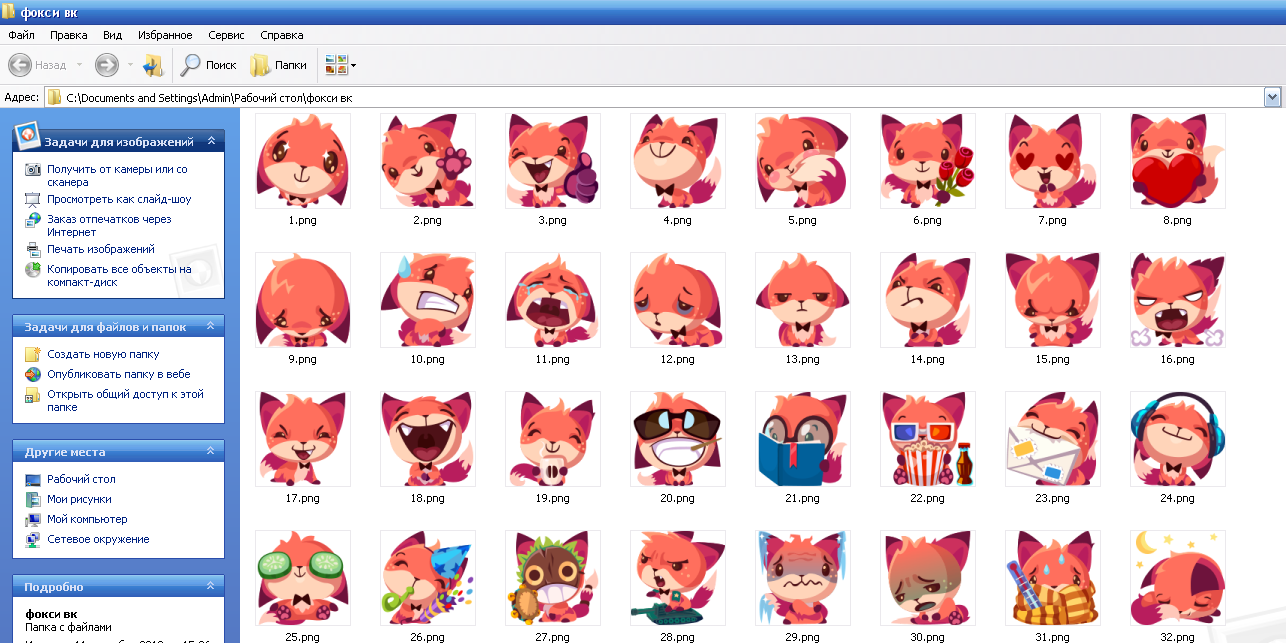
Task: Click the Up folder icon in toolbar
Action: click(x=153, y=65)
